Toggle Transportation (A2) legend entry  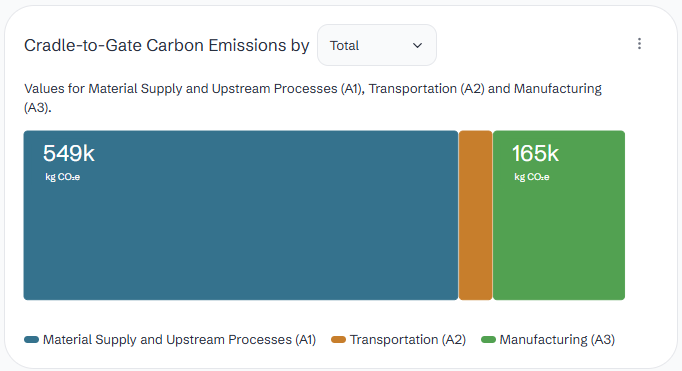point(398,339)
